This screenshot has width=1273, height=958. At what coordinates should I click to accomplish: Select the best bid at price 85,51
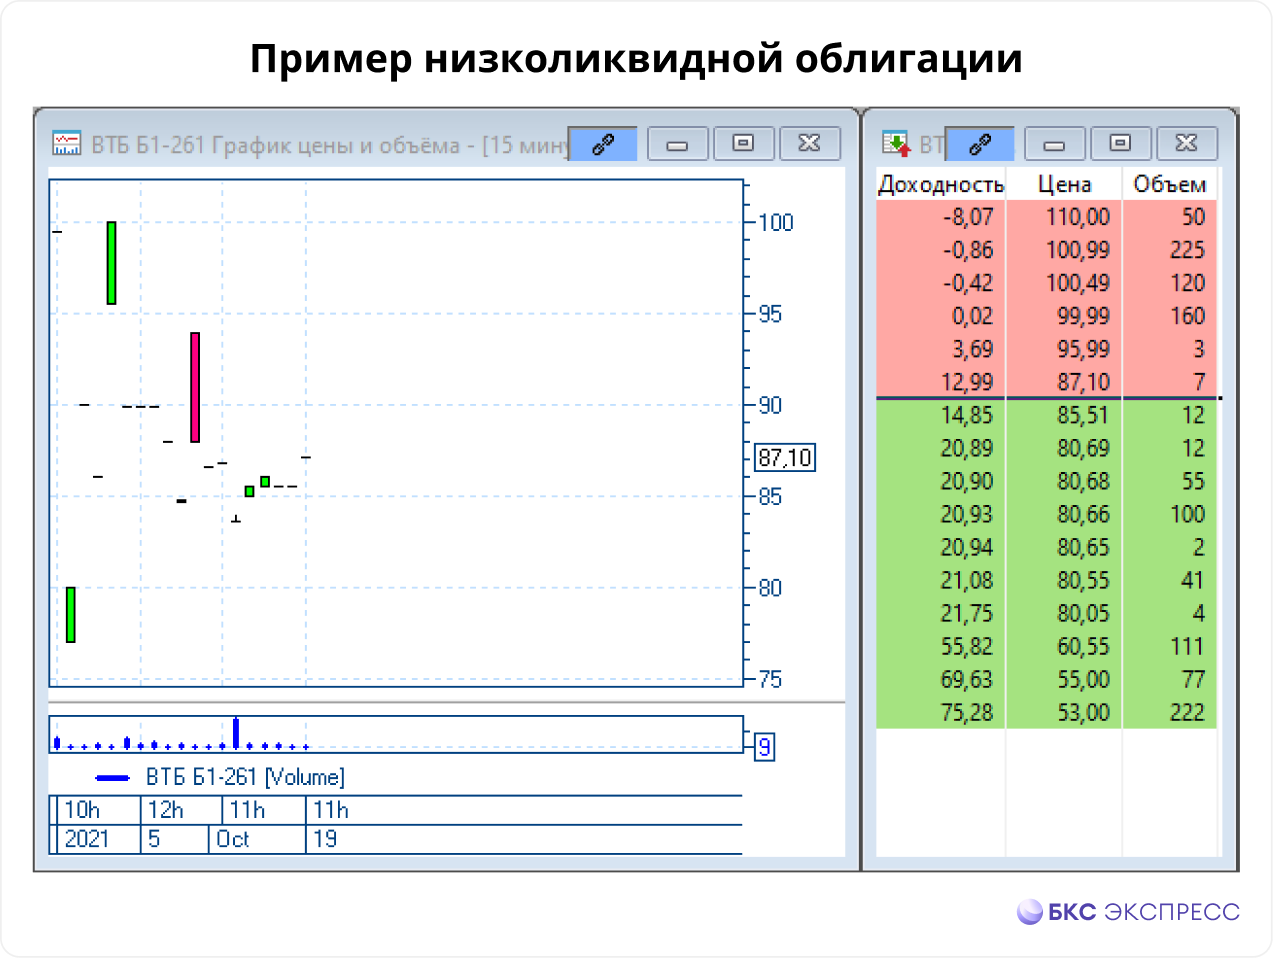(1046, 415)
